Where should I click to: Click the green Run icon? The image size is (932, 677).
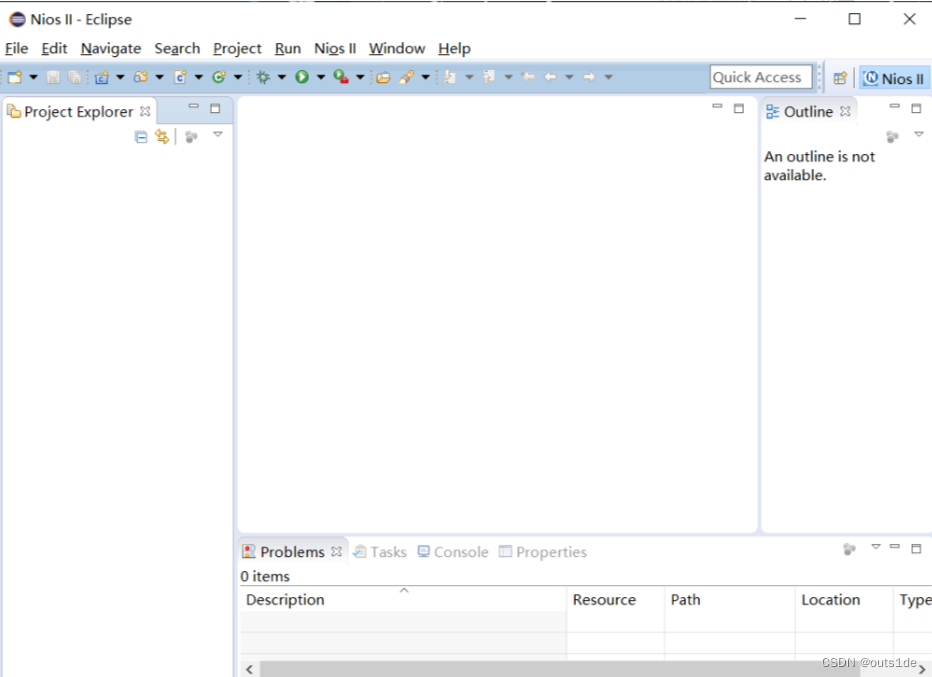(302, 77)
